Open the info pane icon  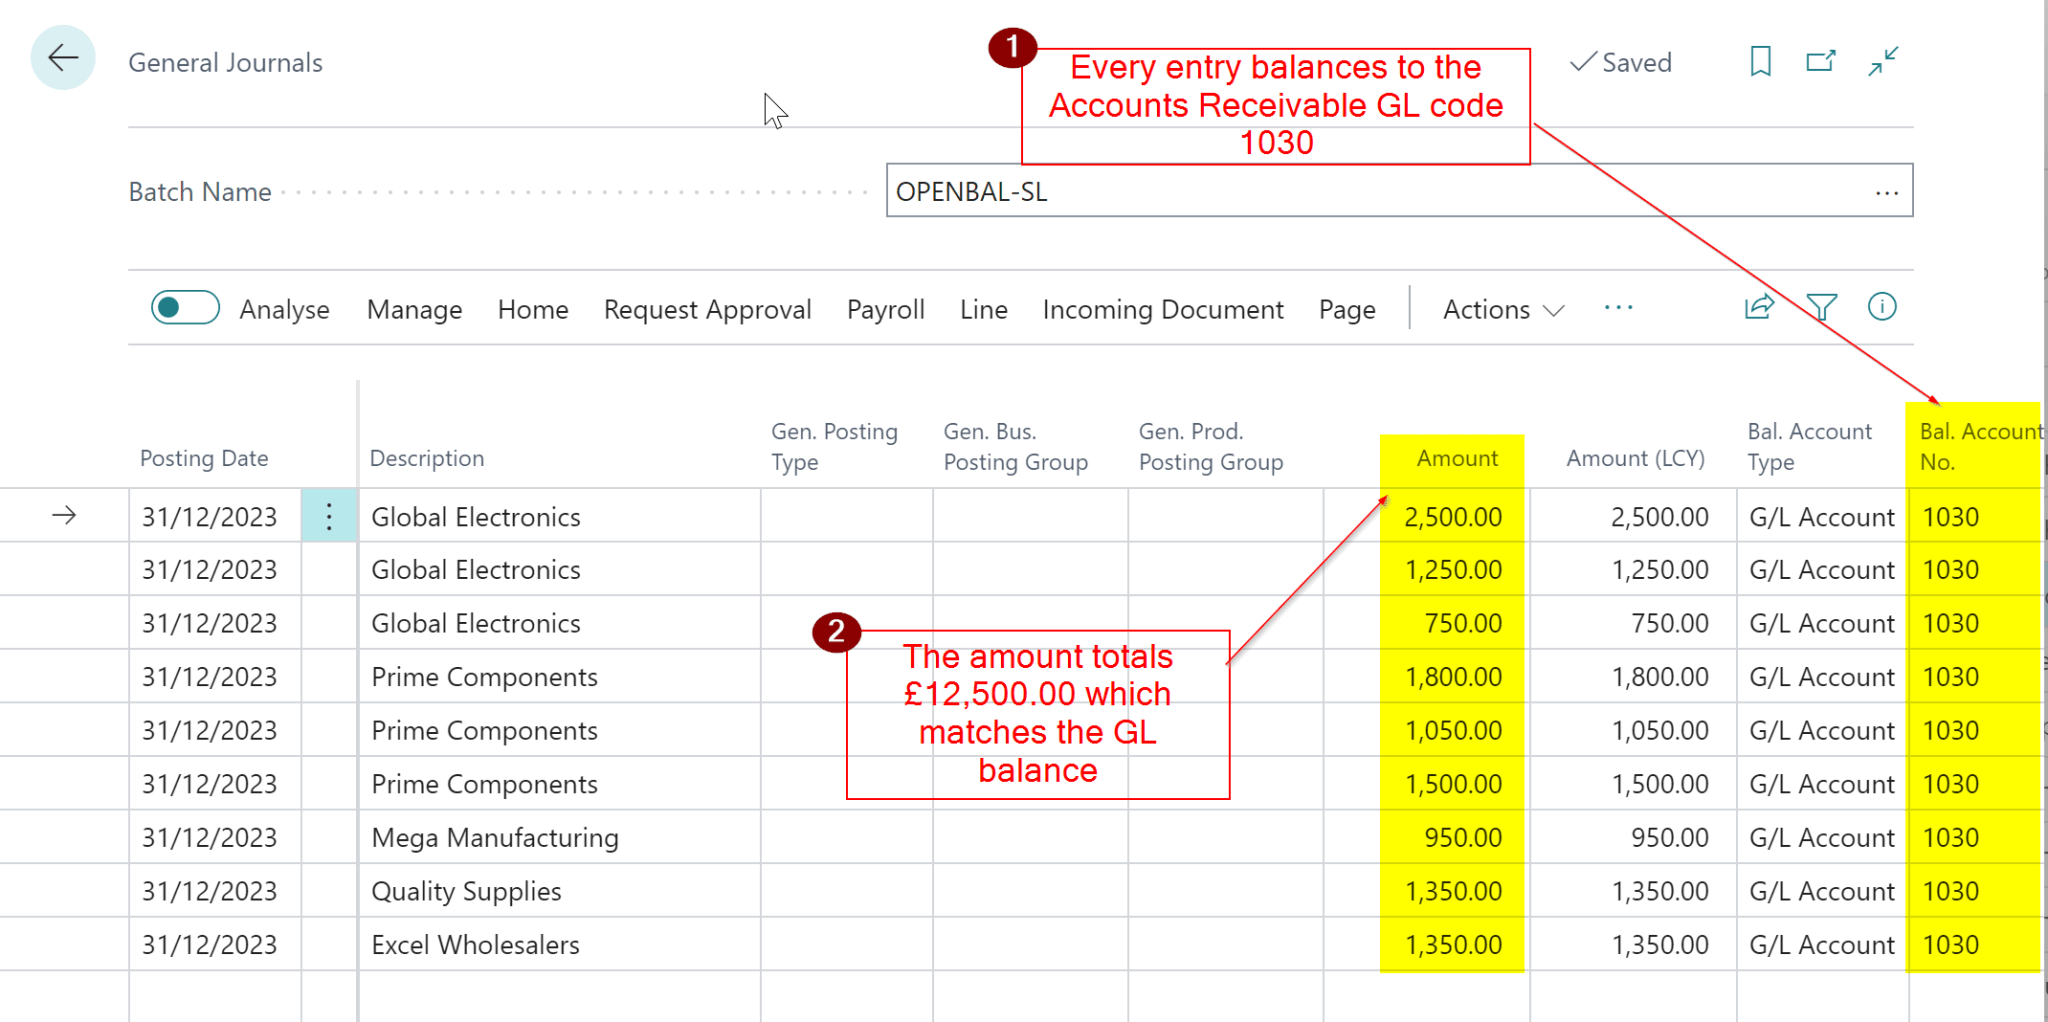[x=1881, y=308]
